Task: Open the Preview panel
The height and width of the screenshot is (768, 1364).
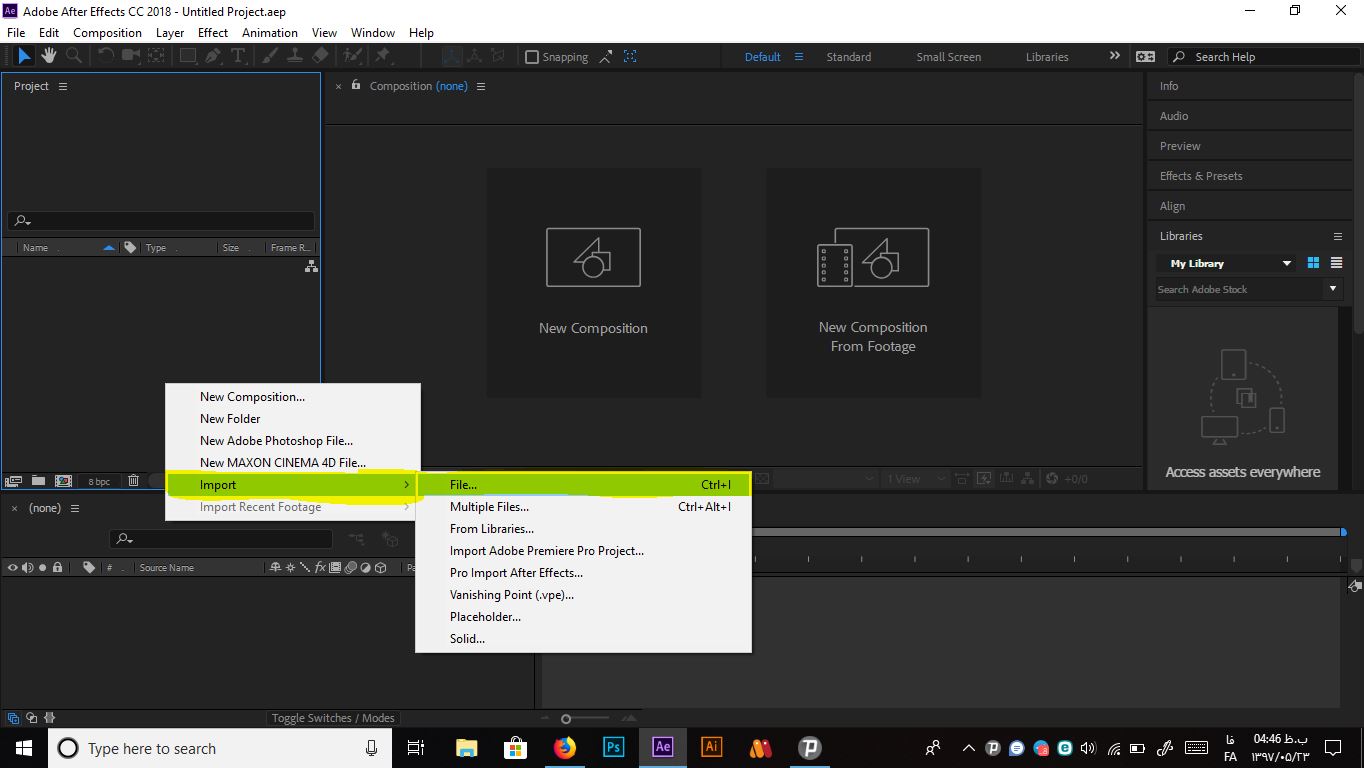Action: tap(1180, 146)
